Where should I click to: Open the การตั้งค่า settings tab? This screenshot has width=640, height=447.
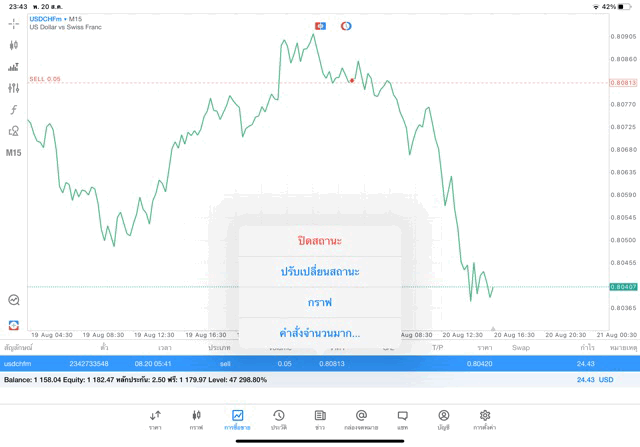coord(485,418)
